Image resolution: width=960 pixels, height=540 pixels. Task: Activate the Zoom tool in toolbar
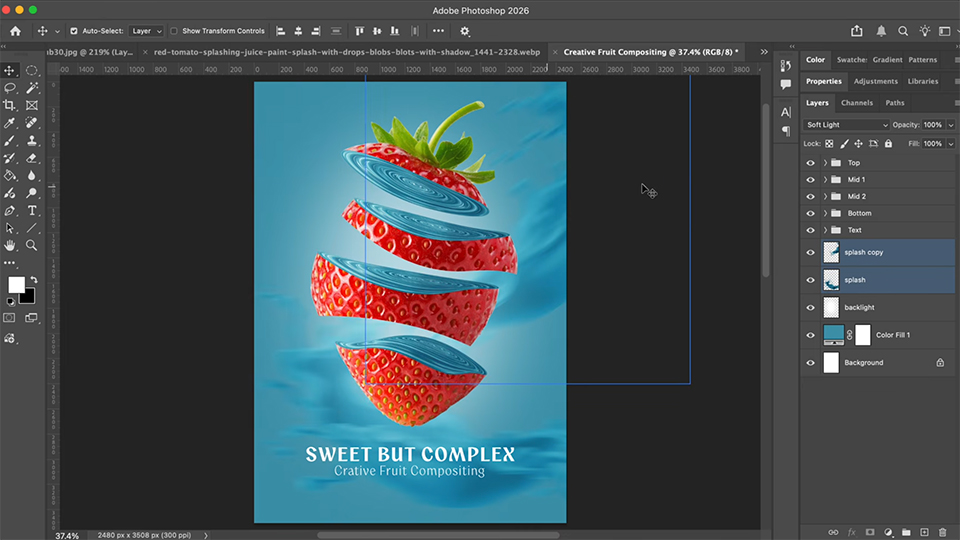[32, 245]
